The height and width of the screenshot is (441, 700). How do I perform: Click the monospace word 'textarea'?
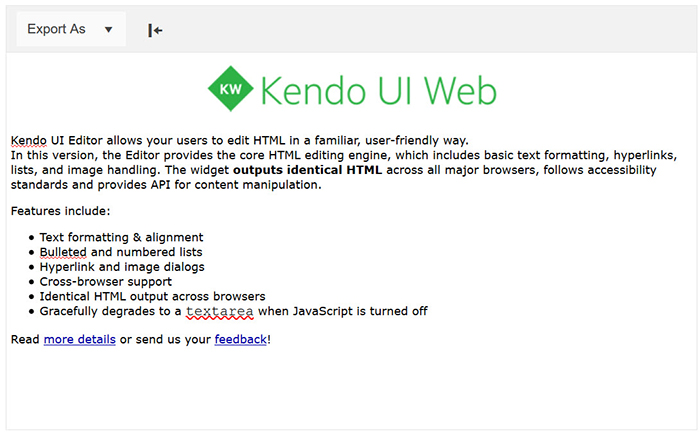[x=219, y=312]
